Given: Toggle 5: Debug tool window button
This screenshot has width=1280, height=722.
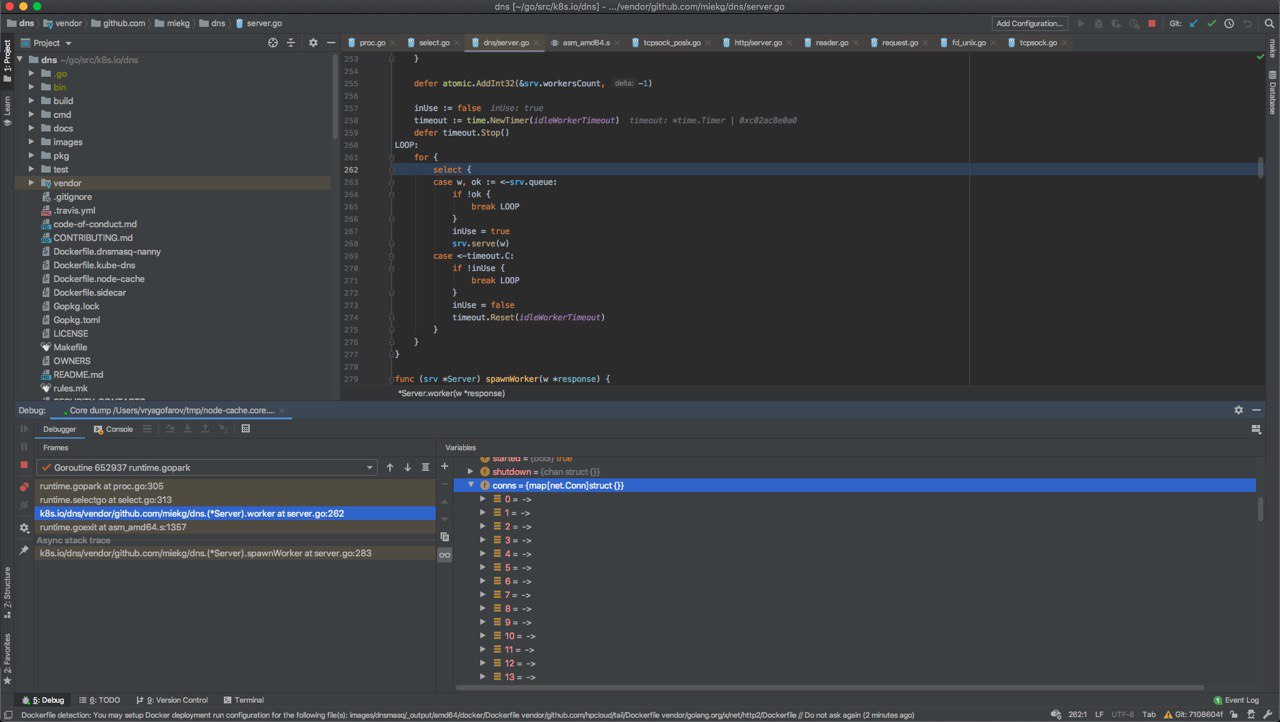Looking at the screenshot, I should (x=43, y=700).
